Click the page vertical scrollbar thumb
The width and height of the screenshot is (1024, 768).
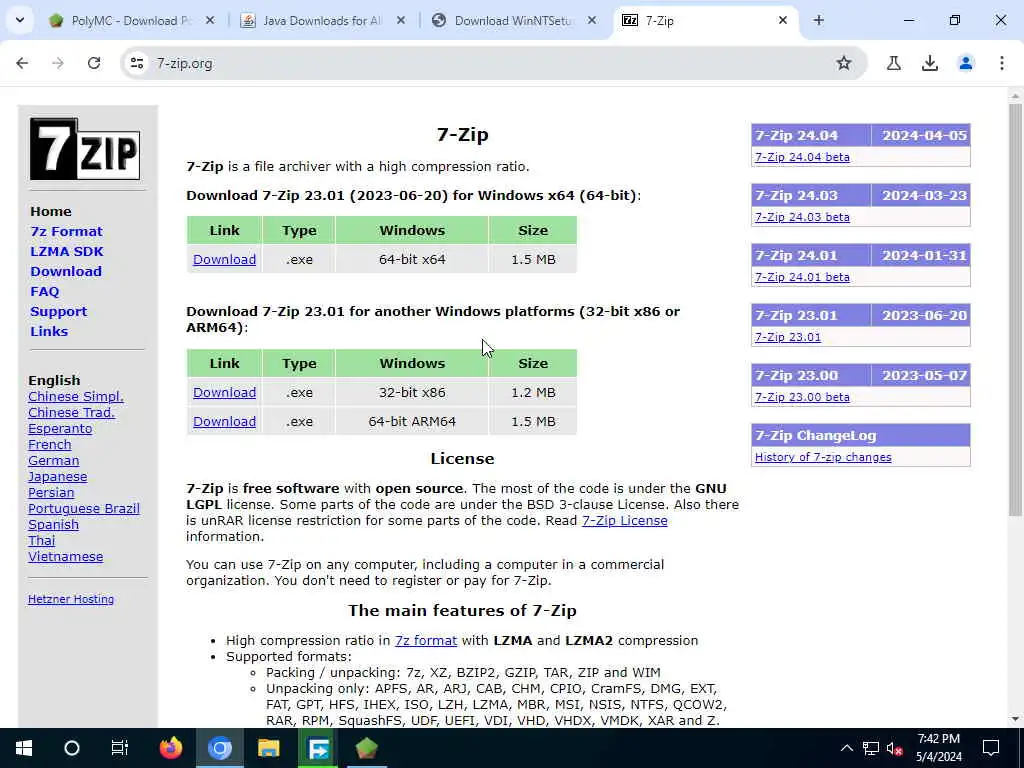1015,310
